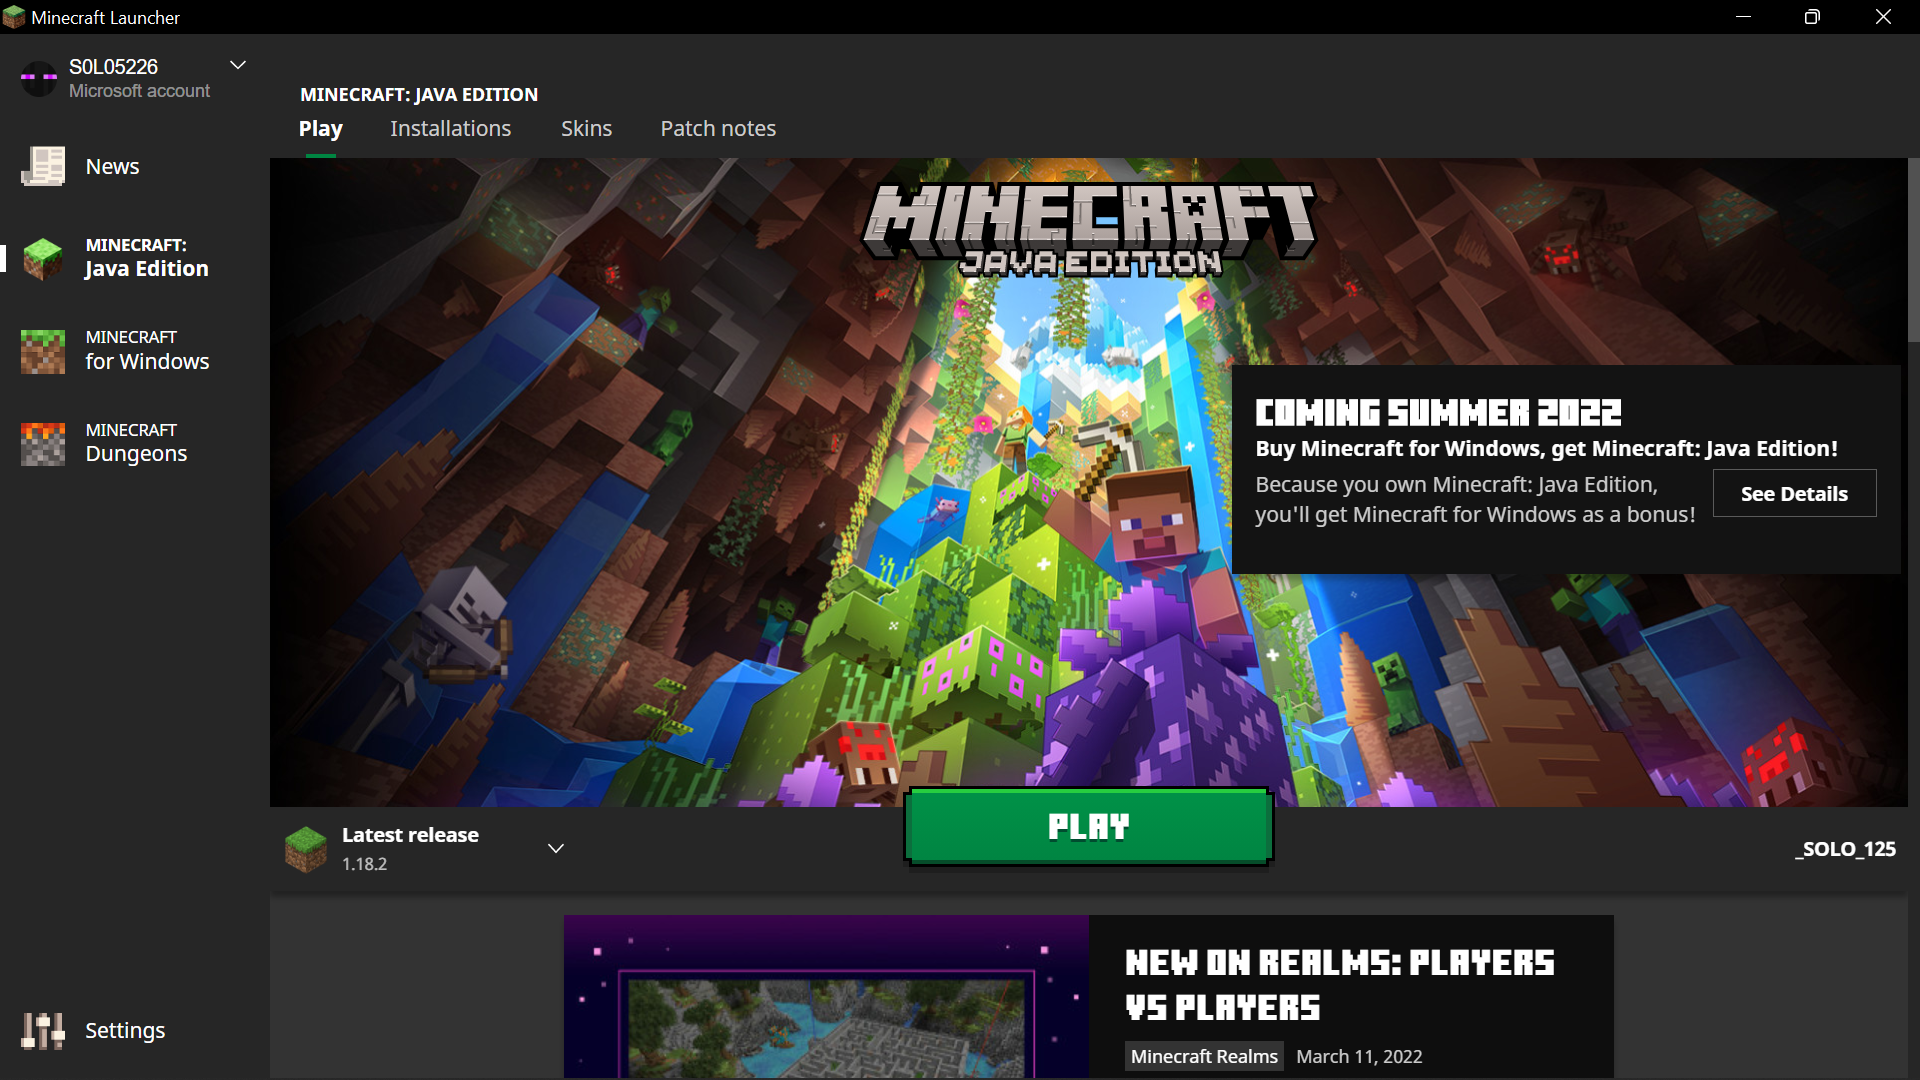Click the S0L05226 account avatar
This screenshot has height=1080, width=1920.
tap(39, 78)
